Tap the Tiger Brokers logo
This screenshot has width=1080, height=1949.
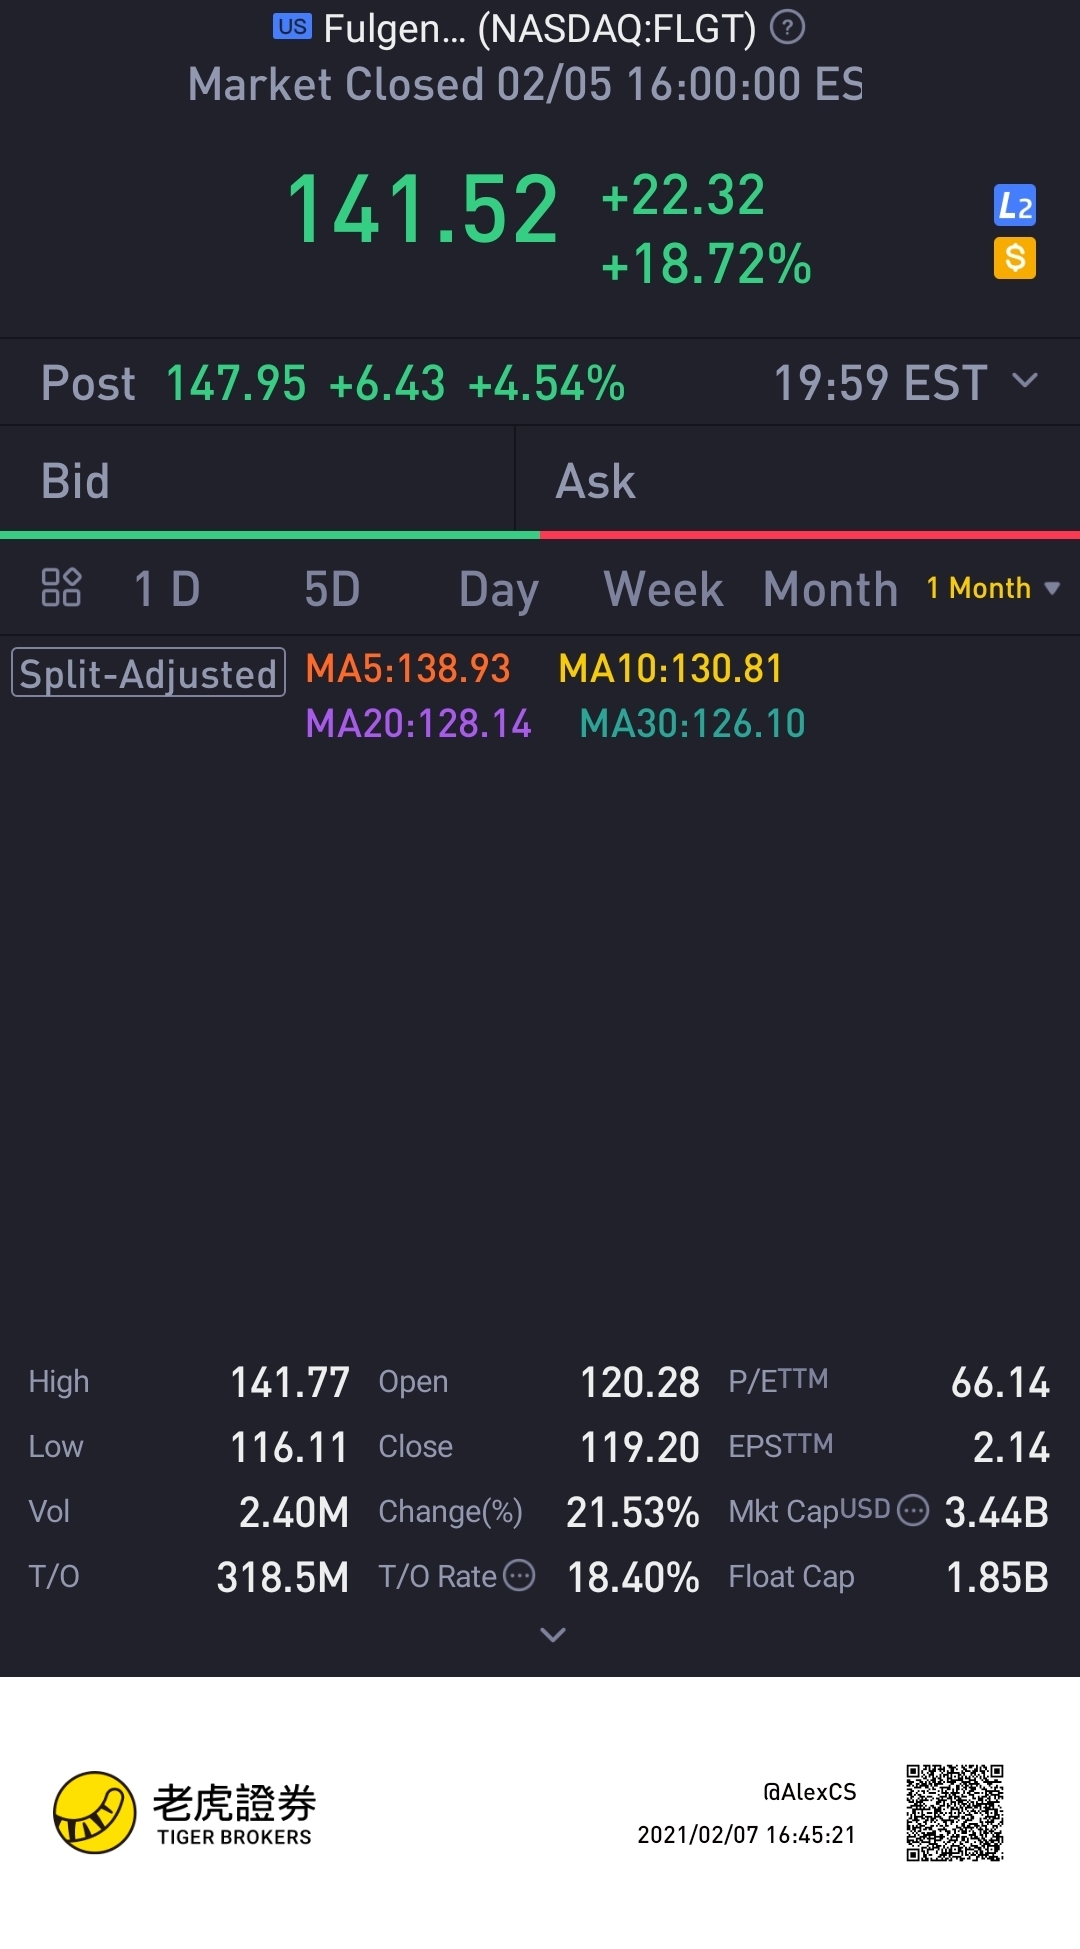tap(184, 1813)
